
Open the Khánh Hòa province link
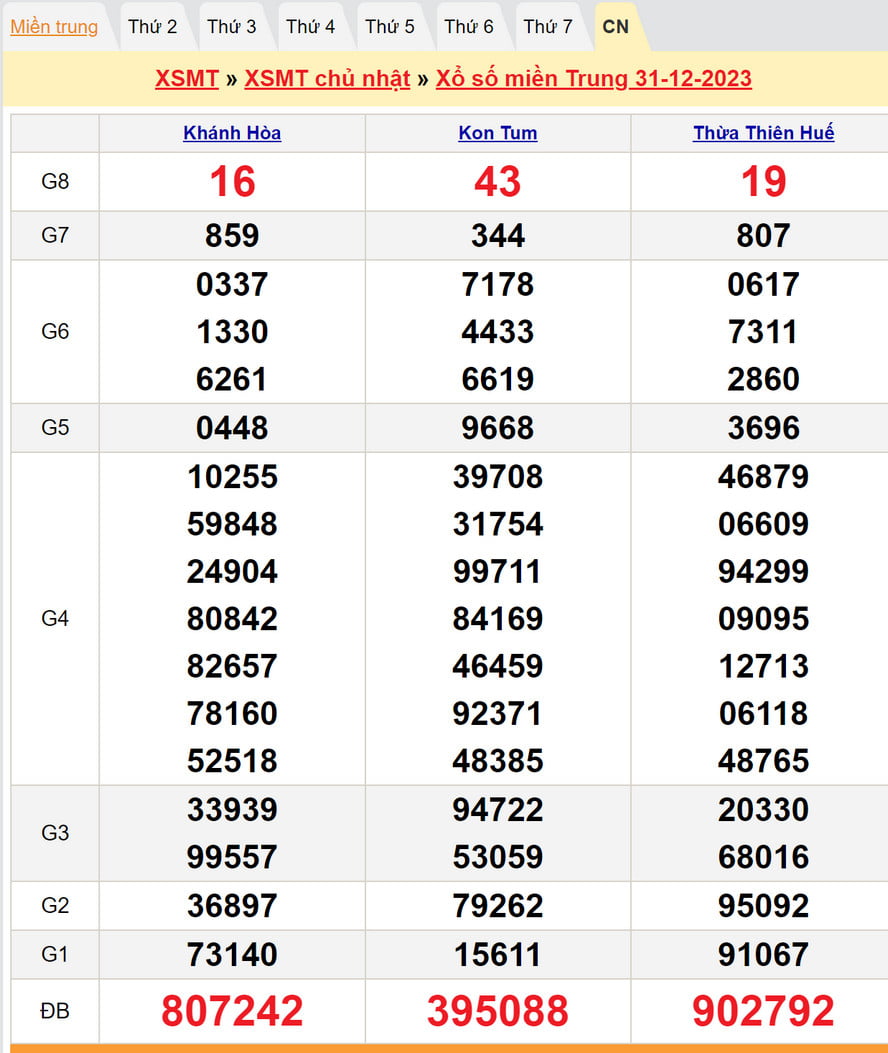[x=232, y=133]
